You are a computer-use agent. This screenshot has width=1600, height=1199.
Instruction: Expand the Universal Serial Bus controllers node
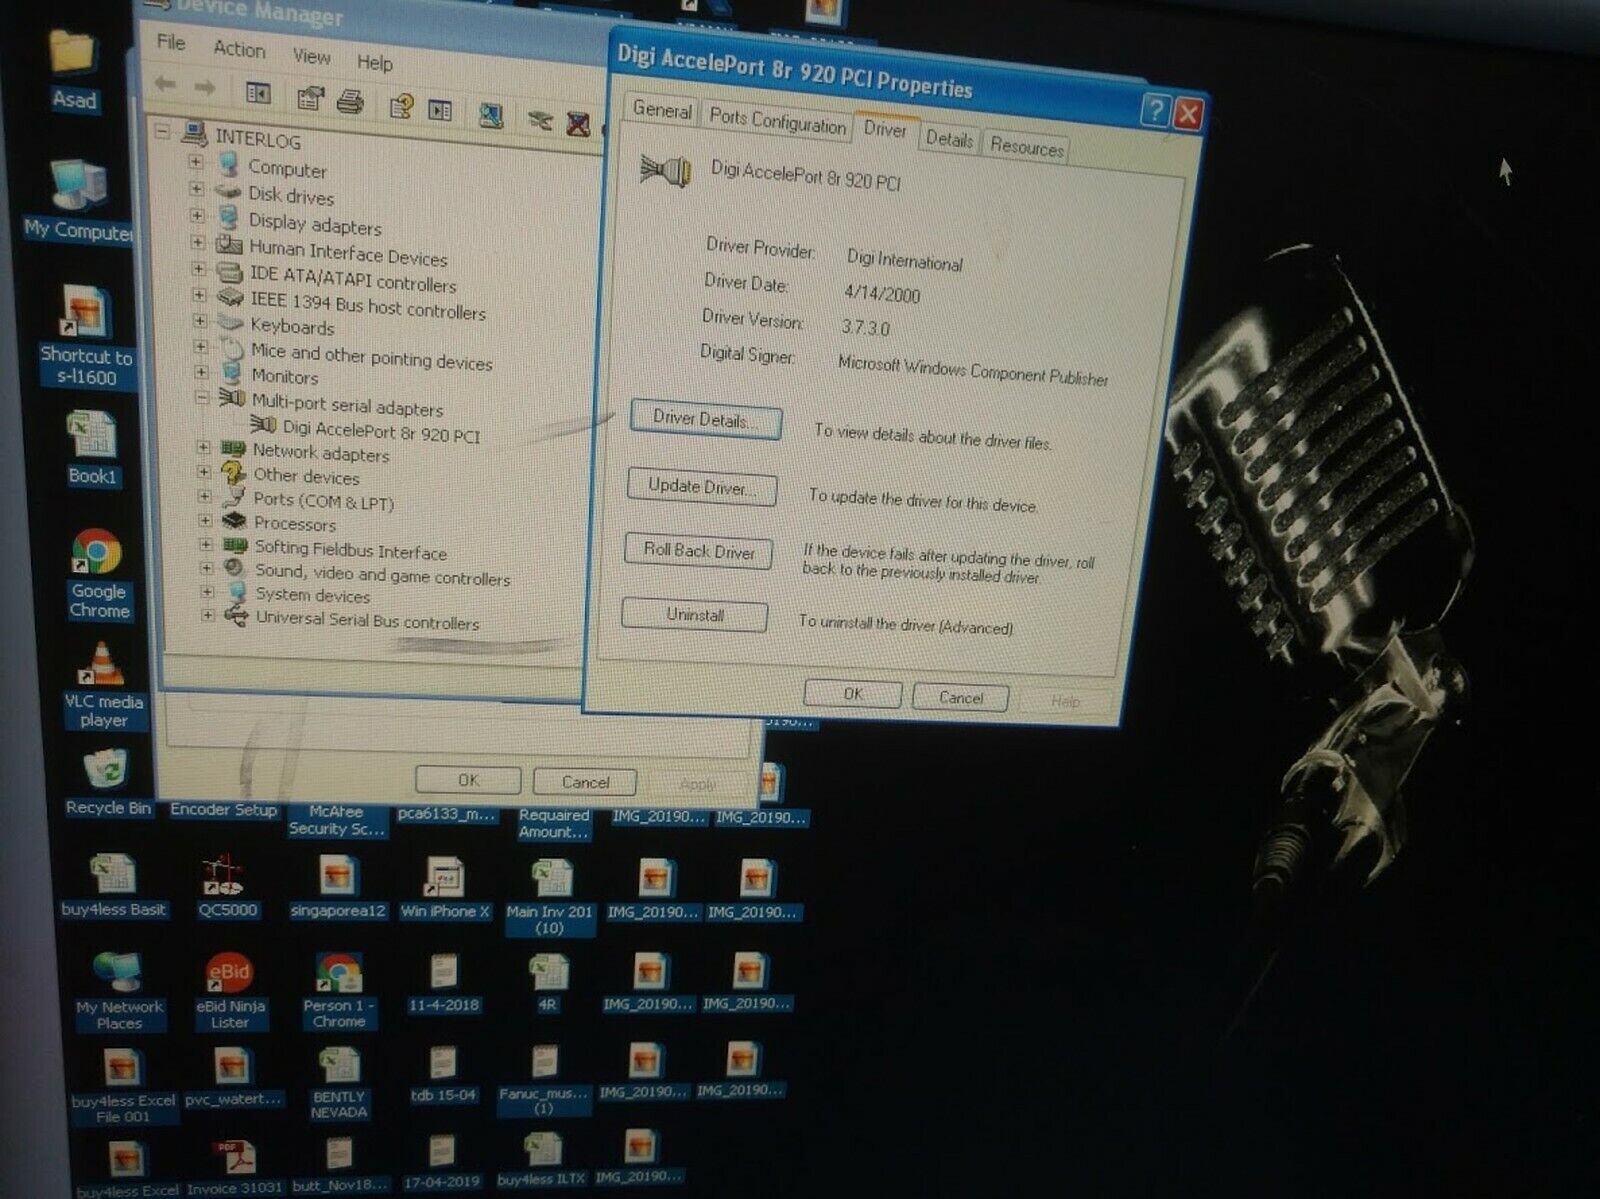[208, 615]
